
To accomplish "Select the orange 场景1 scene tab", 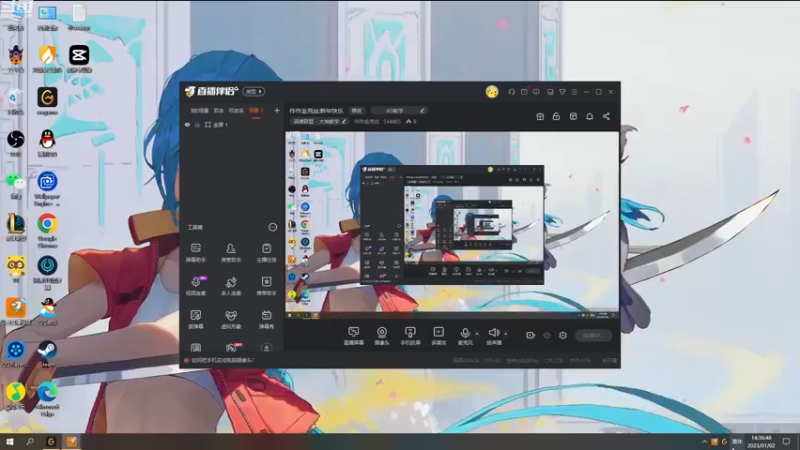I will [x=256, y=111].
